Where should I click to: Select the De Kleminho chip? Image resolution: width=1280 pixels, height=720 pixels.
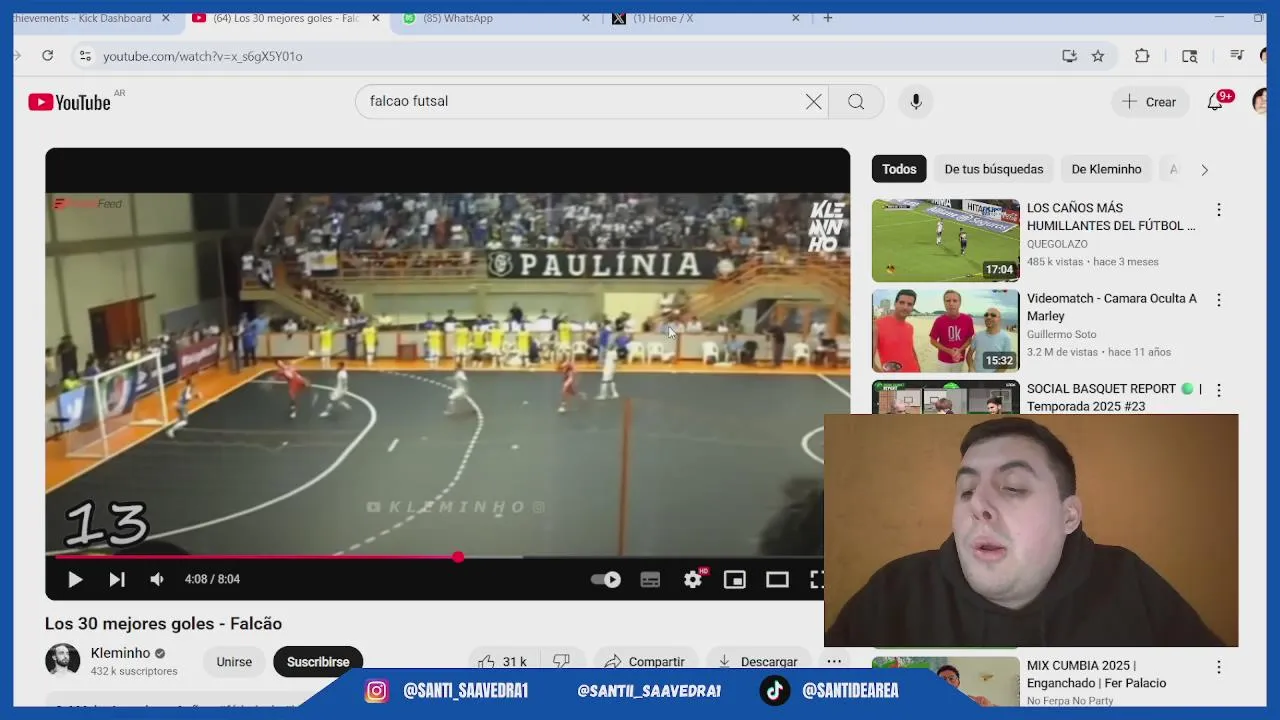click(x=1106, y=169)
